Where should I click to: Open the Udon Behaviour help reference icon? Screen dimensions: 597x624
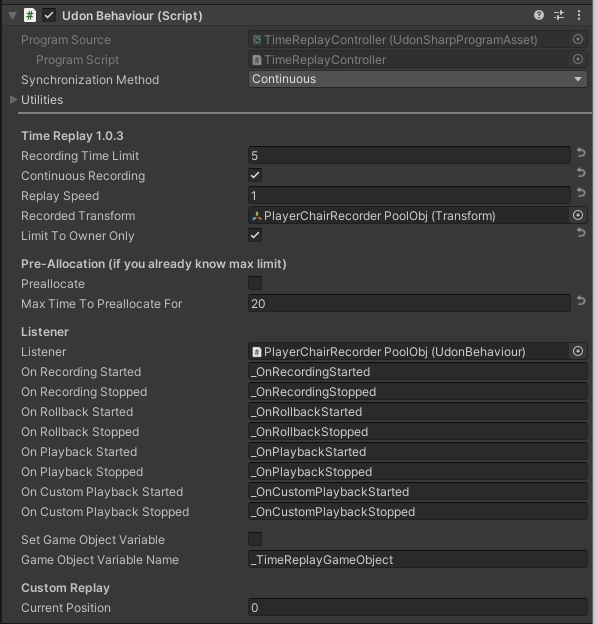pos(538,15)
